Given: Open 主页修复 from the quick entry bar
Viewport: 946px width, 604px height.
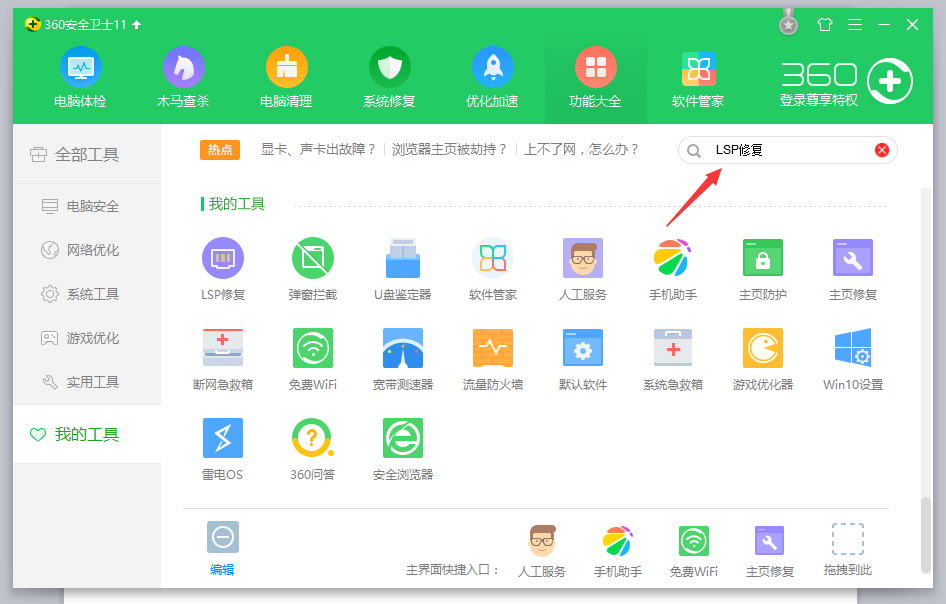Looking at the screenshot, I should [x=770, y=551].
